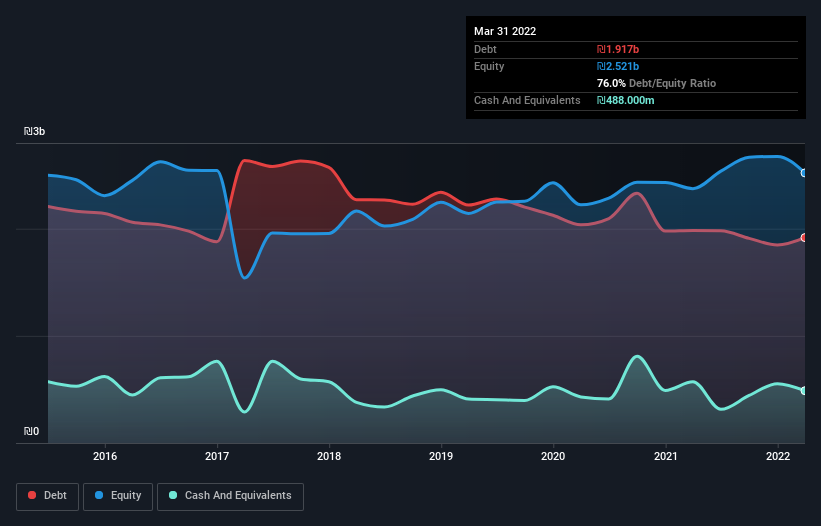821x526 pixels.
Task: Toggle the Debt series legend button
Action: (x=47, y=496)
